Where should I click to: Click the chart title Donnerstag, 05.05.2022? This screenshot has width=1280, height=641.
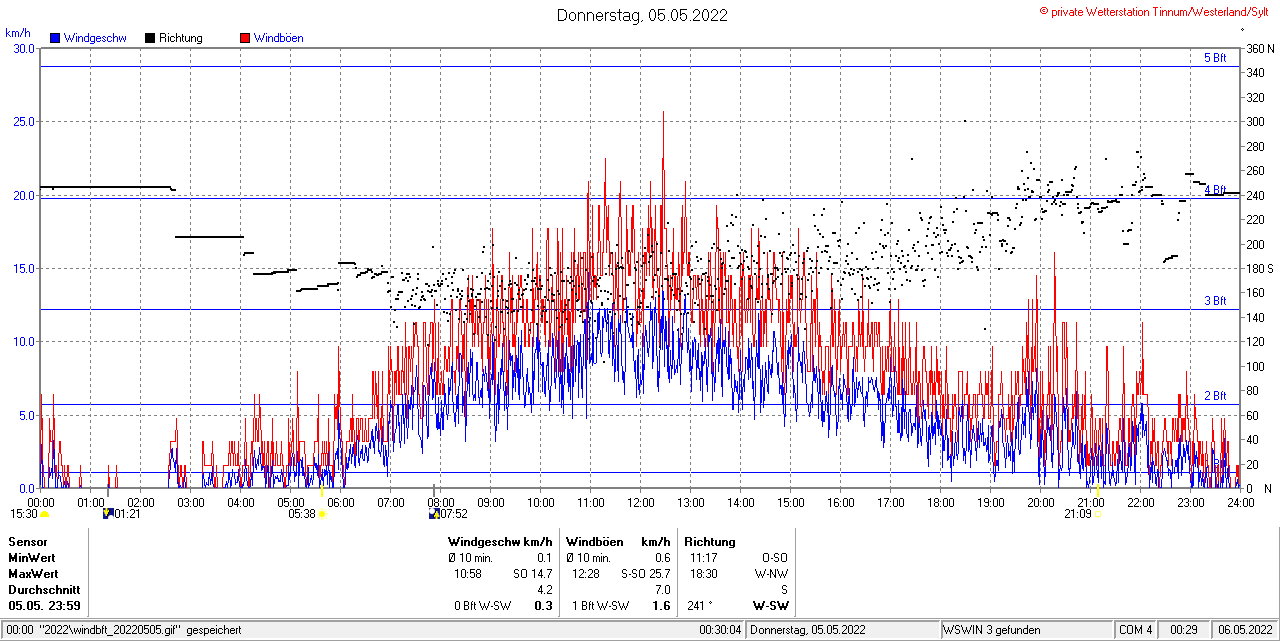[x=642, y=15]
